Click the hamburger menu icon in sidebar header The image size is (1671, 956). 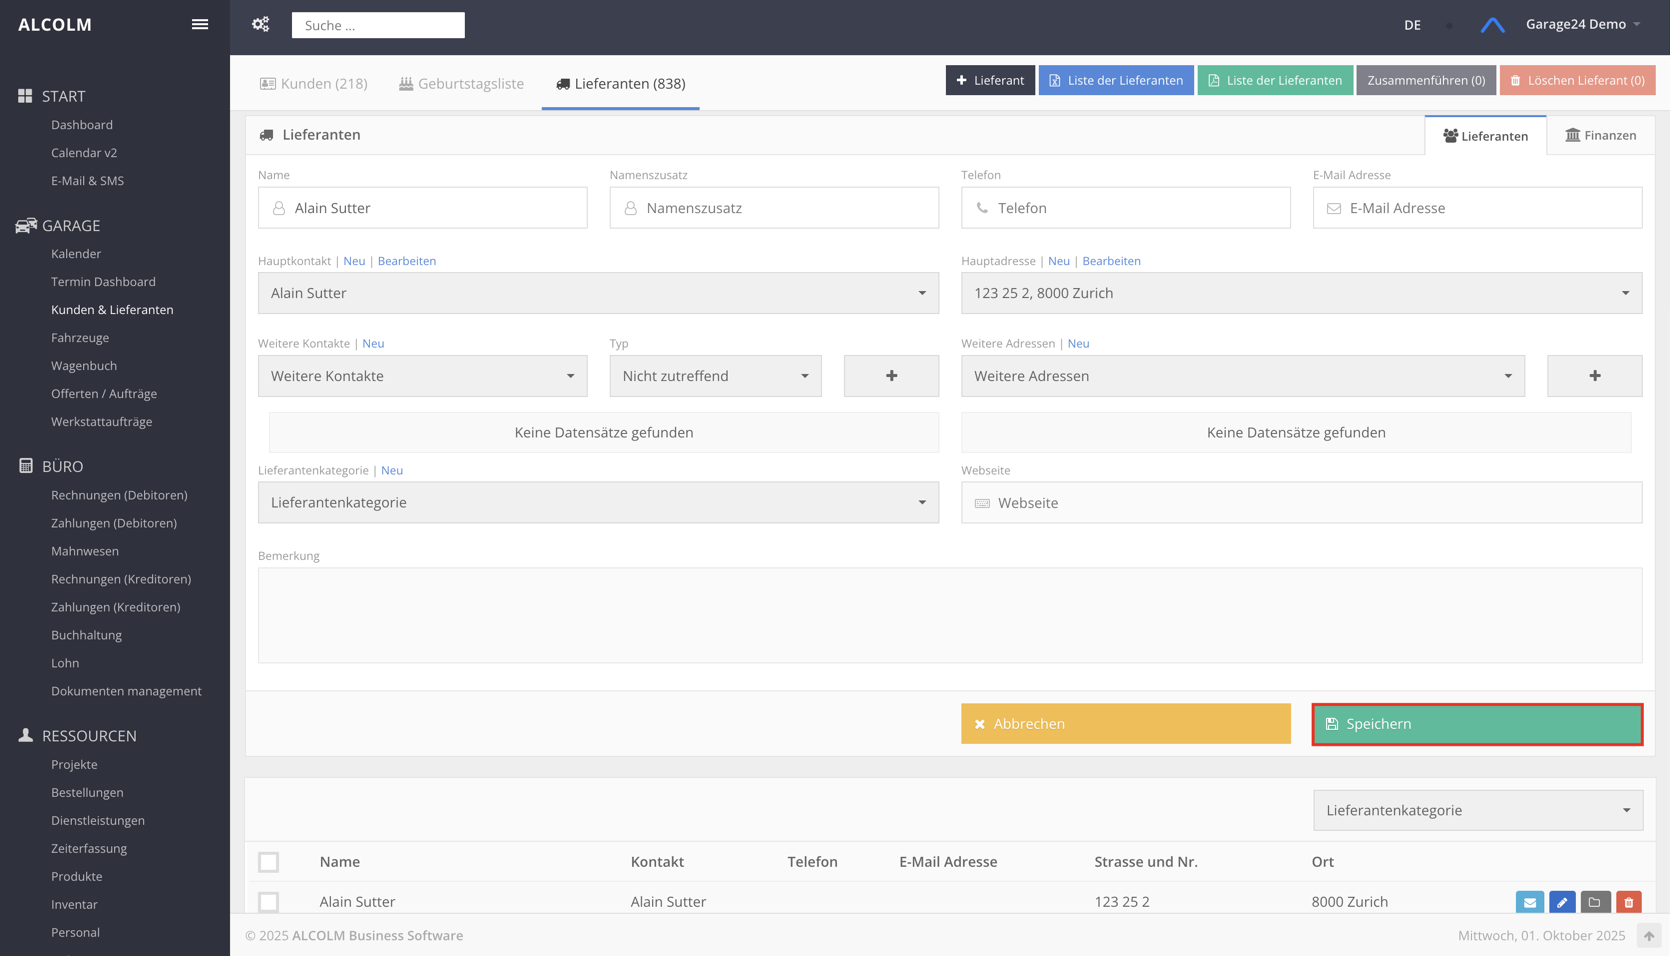coord(200,25)
